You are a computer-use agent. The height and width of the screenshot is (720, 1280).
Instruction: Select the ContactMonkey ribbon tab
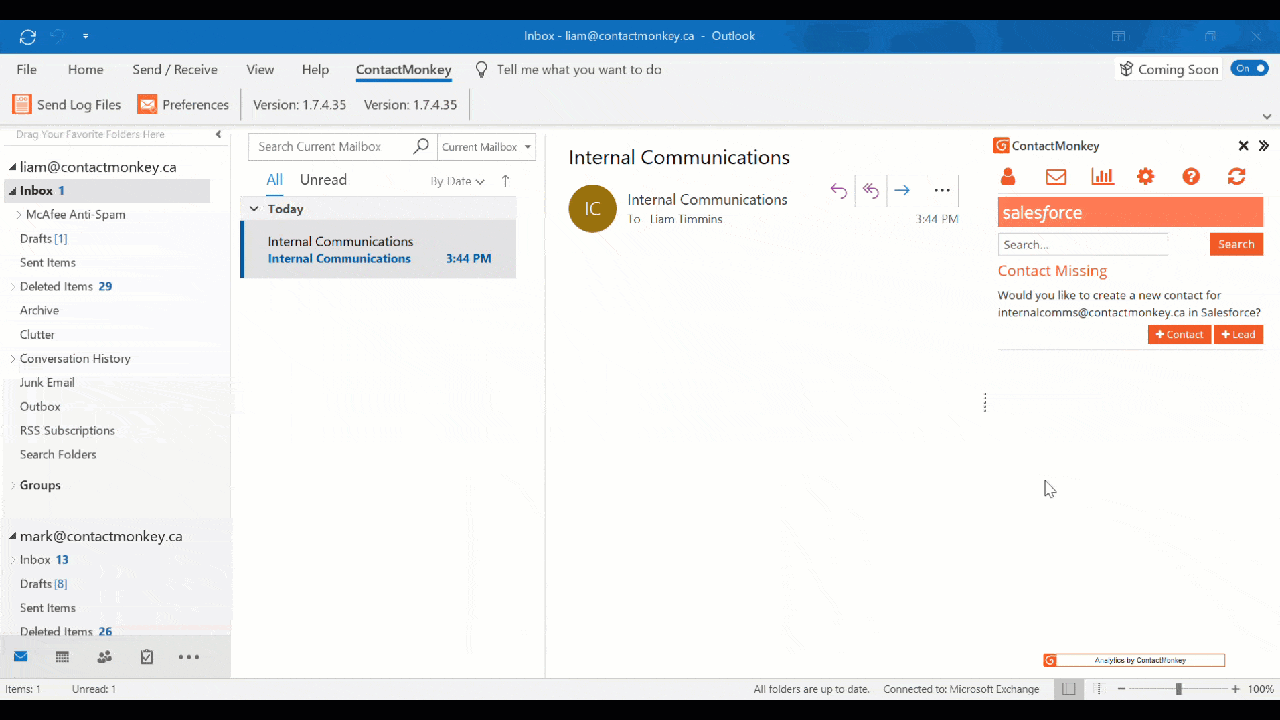(x=404, y=70)
